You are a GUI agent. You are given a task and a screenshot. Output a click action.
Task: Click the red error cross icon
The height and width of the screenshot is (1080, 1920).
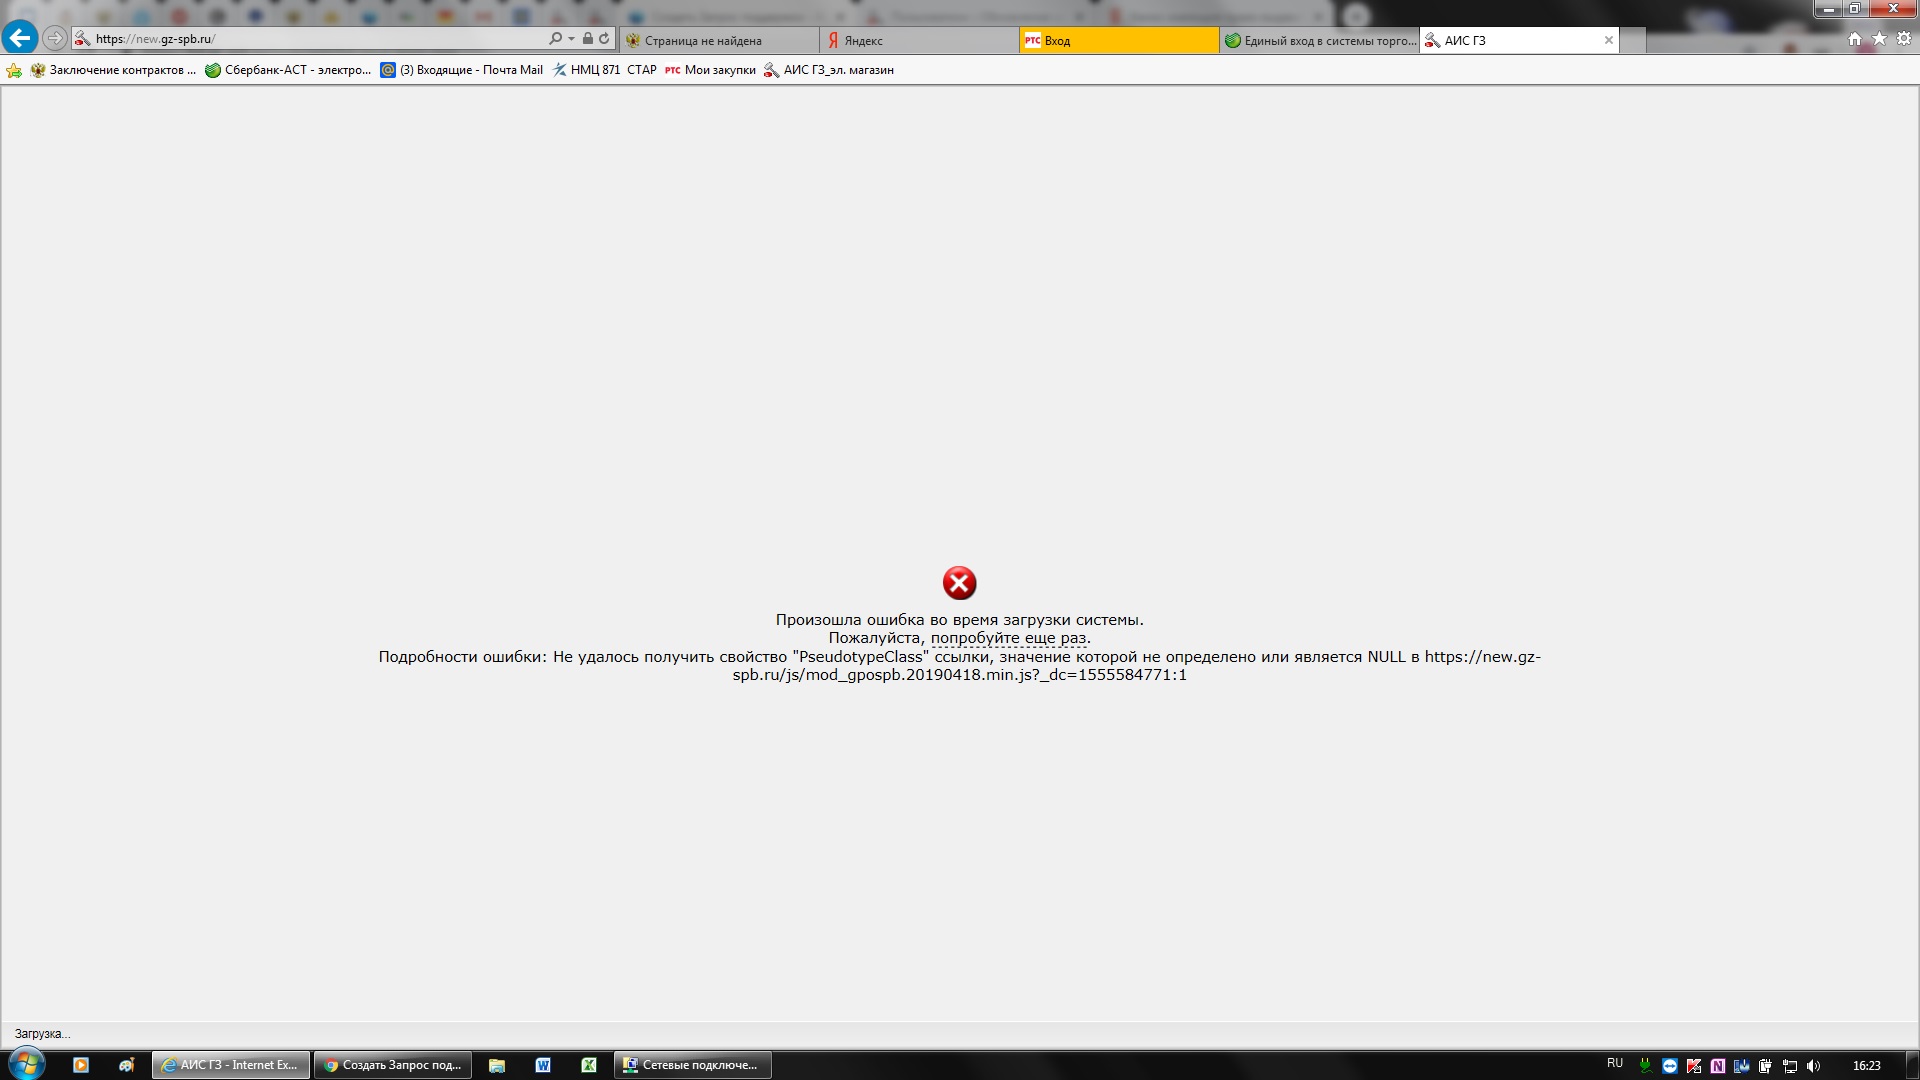pos(959,583)
